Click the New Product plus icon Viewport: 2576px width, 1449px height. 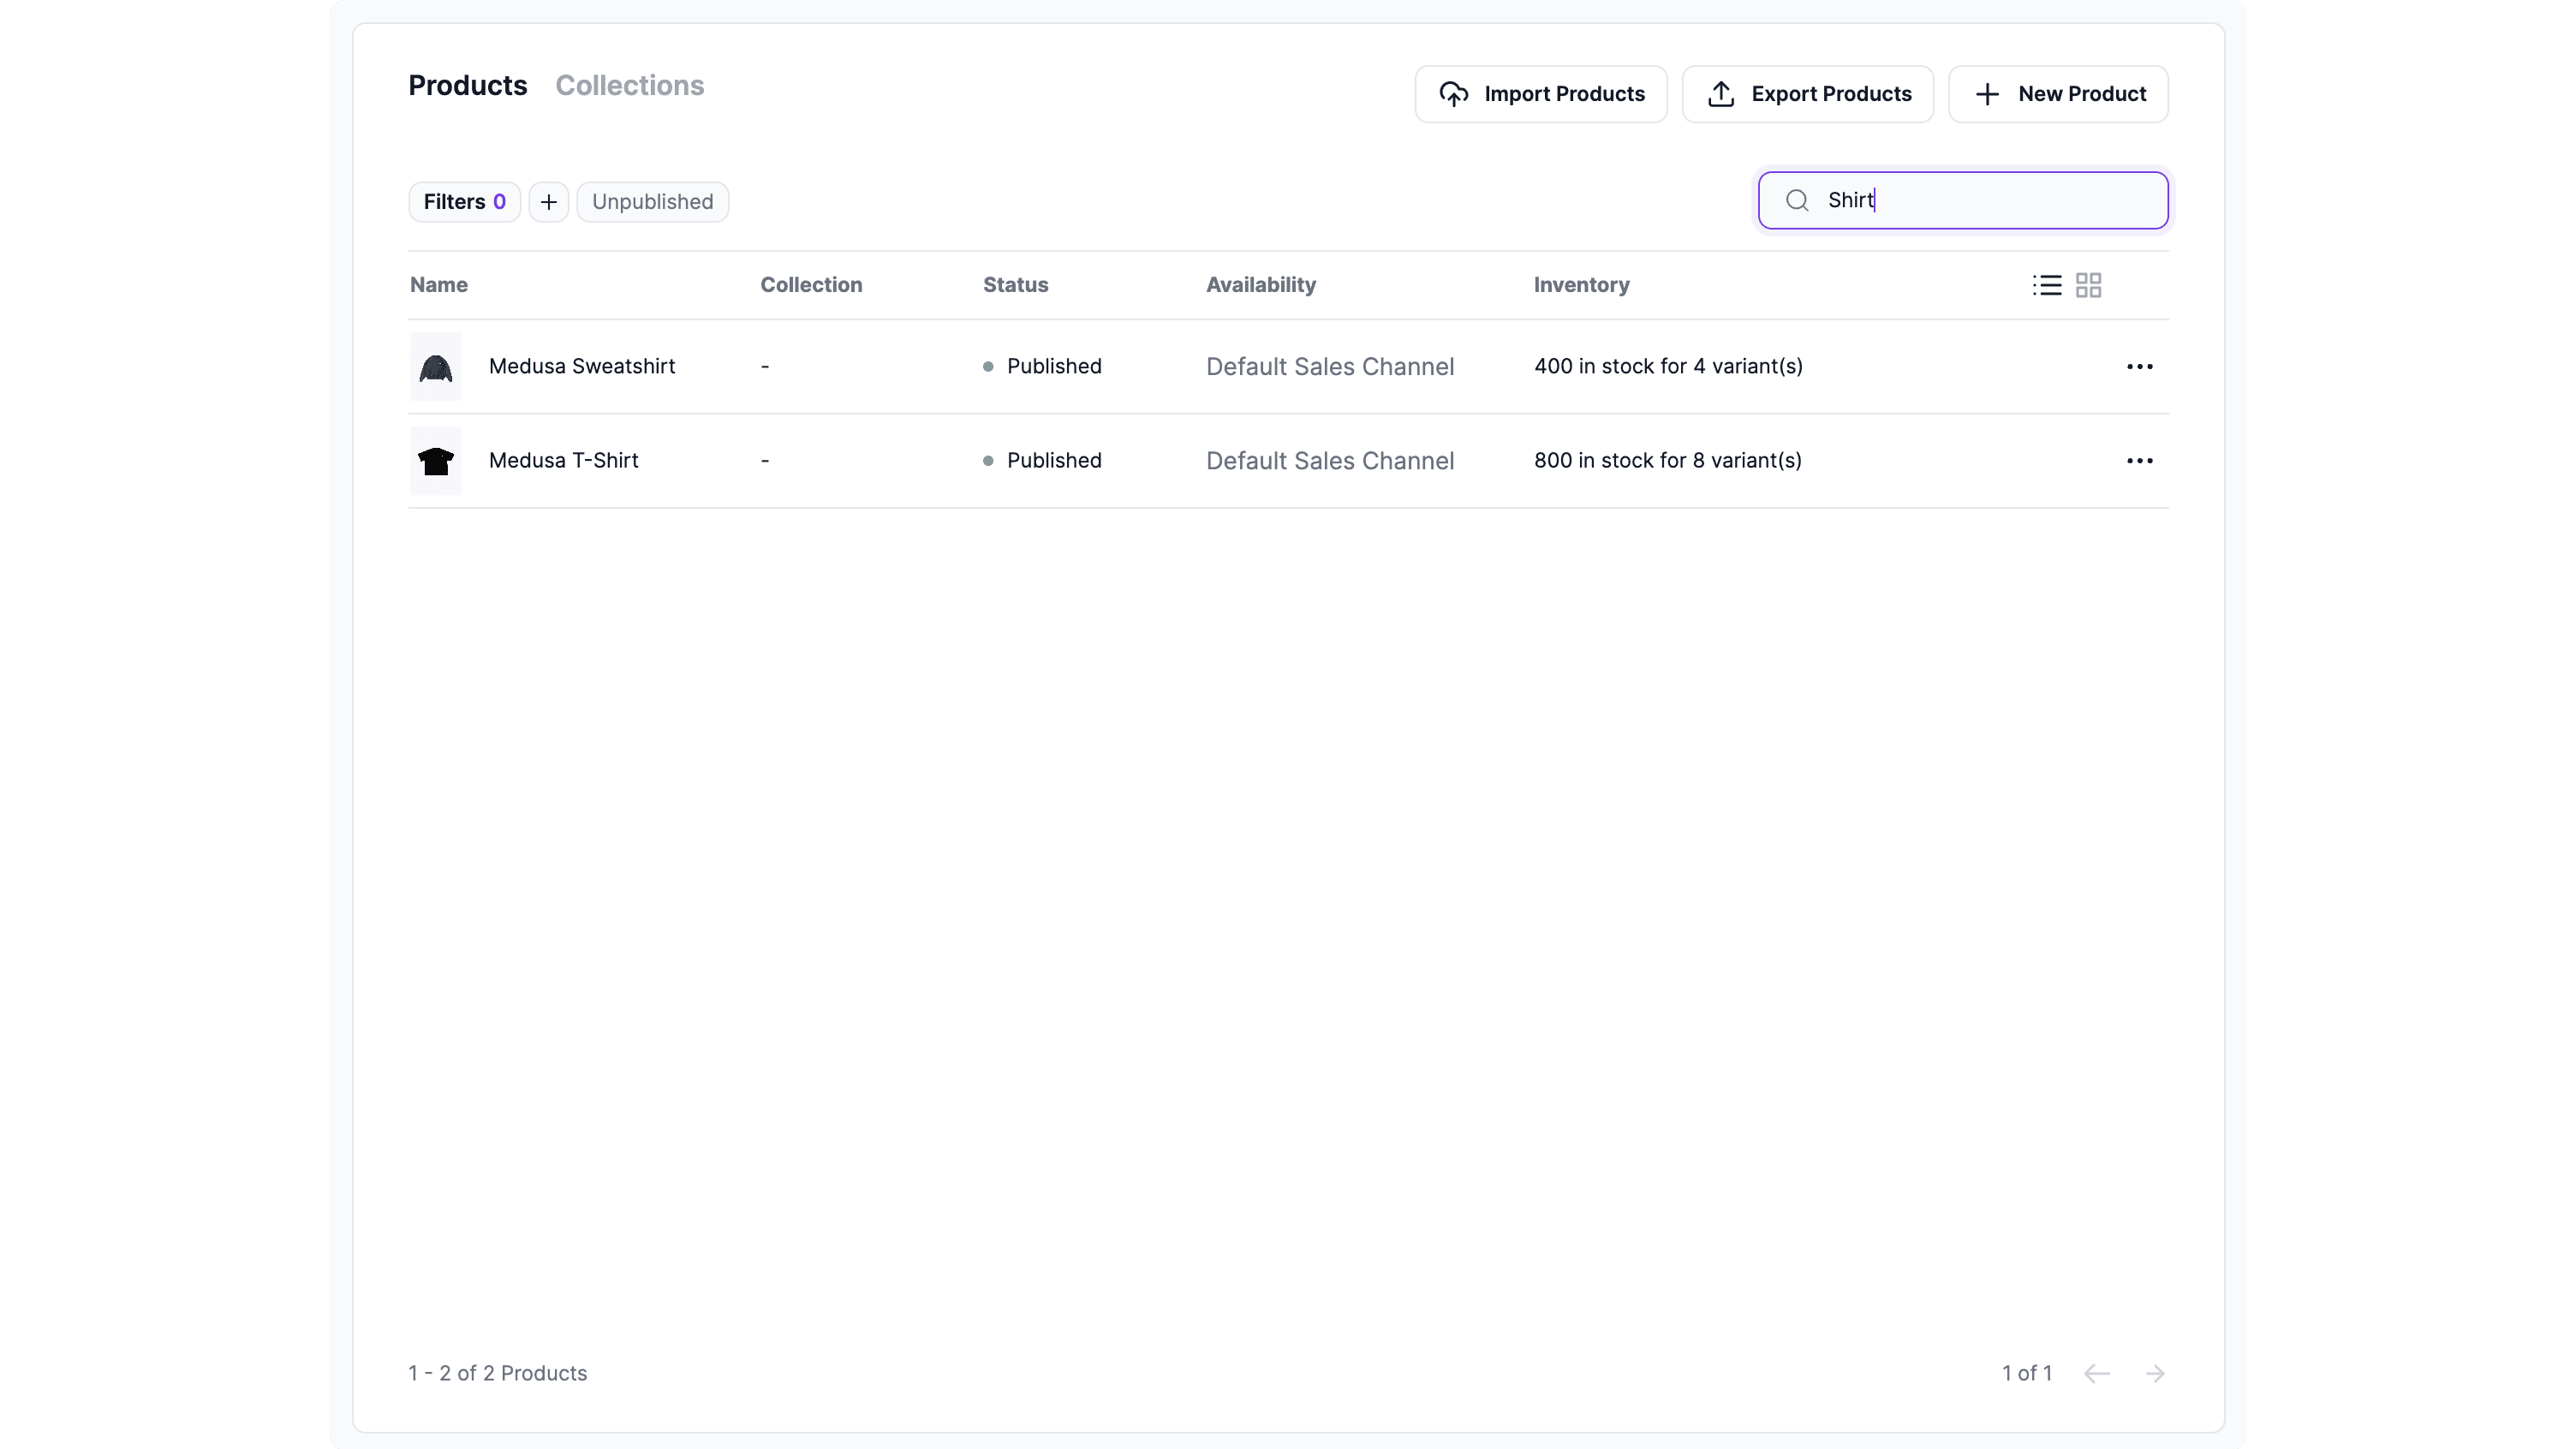tap(1987, 93)
